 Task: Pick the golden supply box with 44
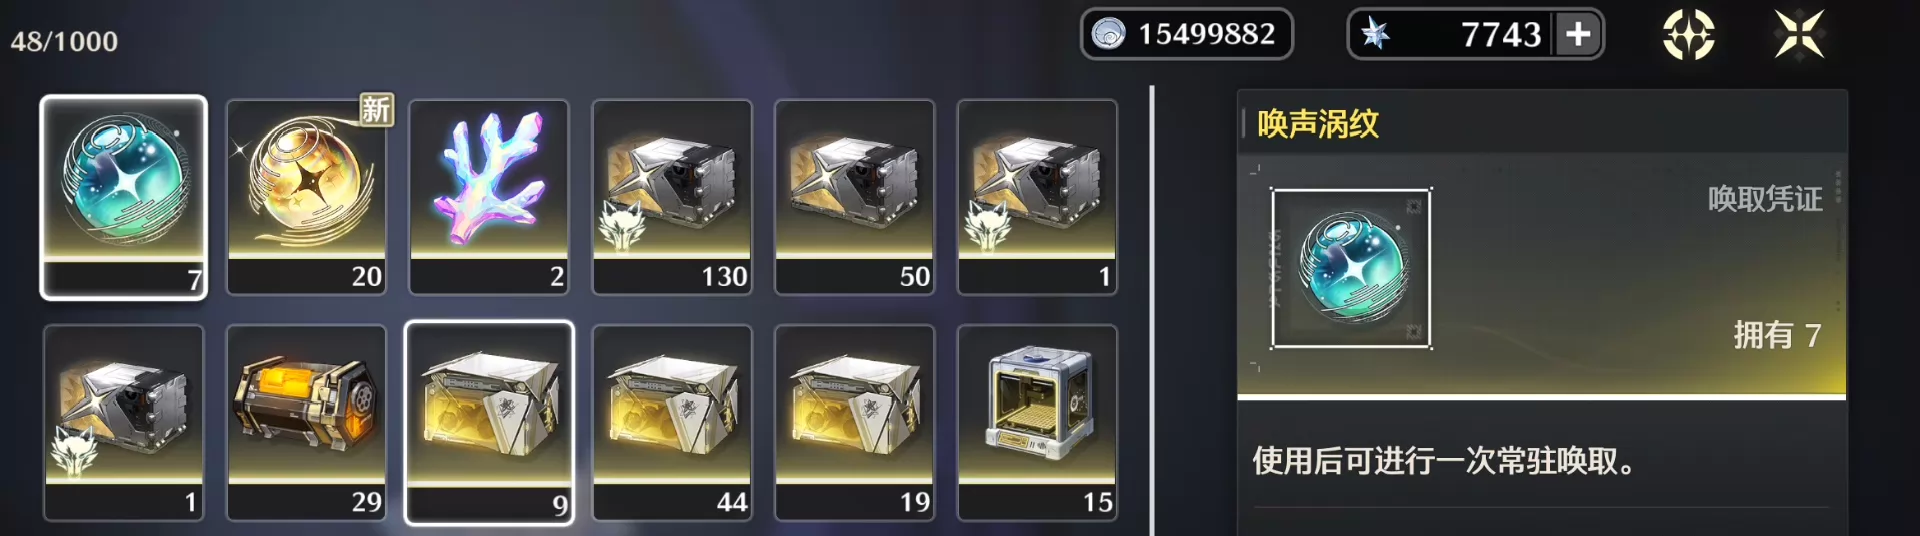[672, 422]
